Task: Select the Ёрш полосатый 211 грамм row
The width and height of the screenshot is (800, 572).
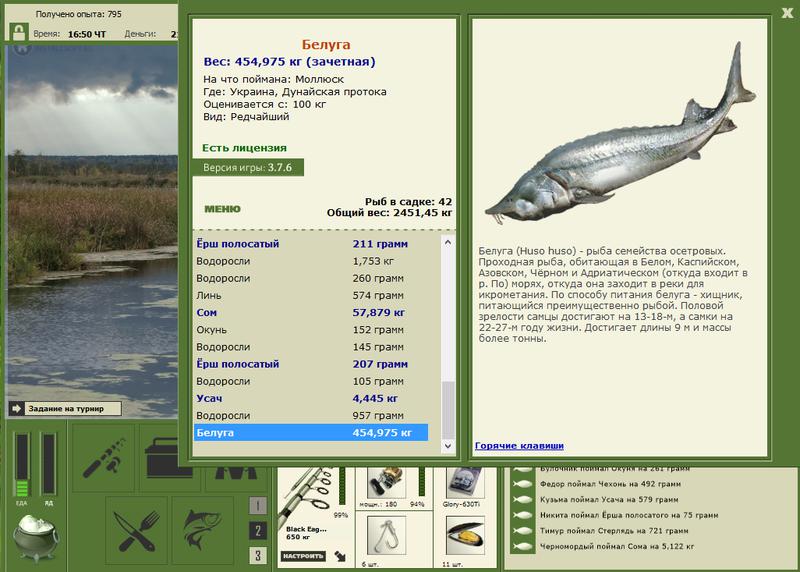Action: 311,244
